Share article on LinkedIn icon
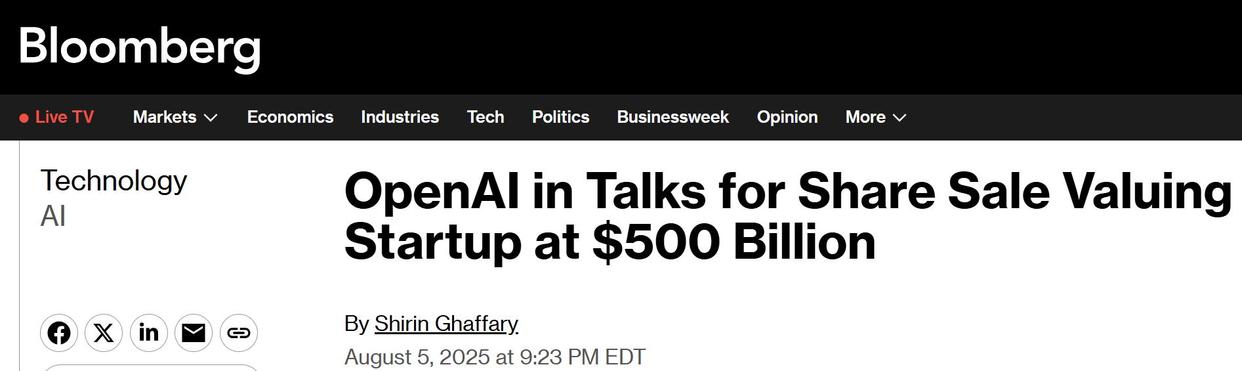 pos(149,332)
